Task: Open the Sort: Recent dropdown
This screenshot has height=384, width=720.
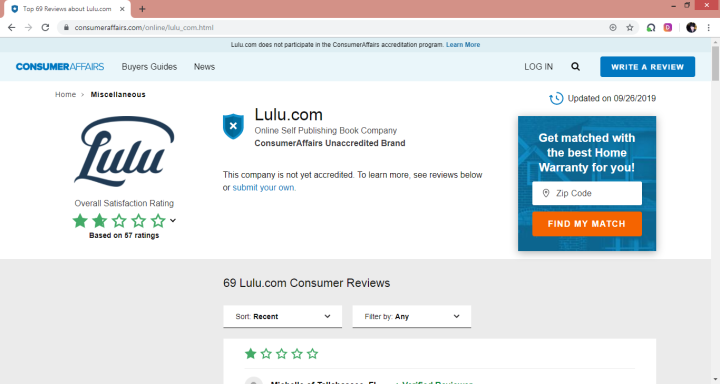Action: 282,316
